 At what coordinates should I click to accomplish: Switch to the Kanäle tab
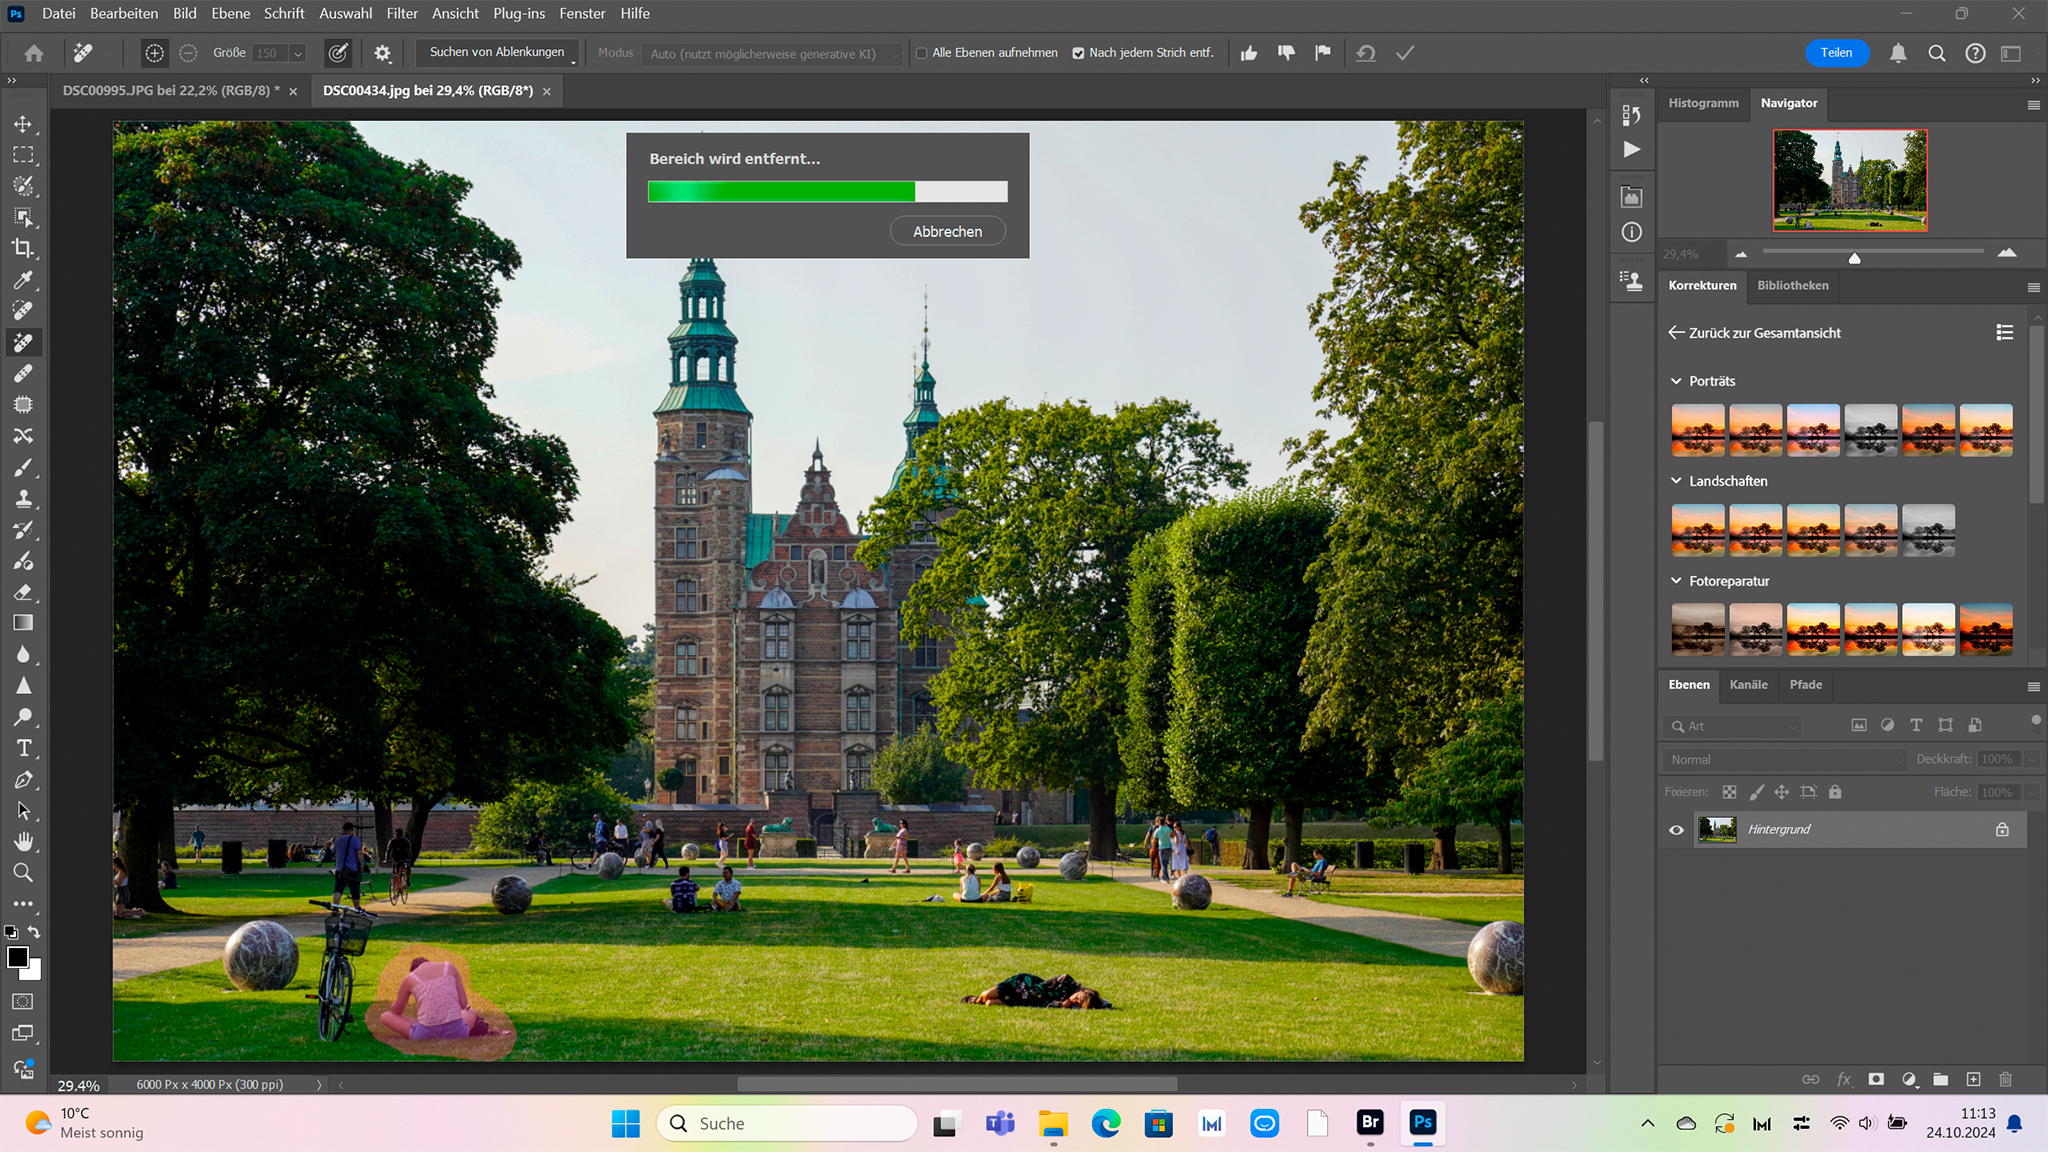[x=1748, y=685]
